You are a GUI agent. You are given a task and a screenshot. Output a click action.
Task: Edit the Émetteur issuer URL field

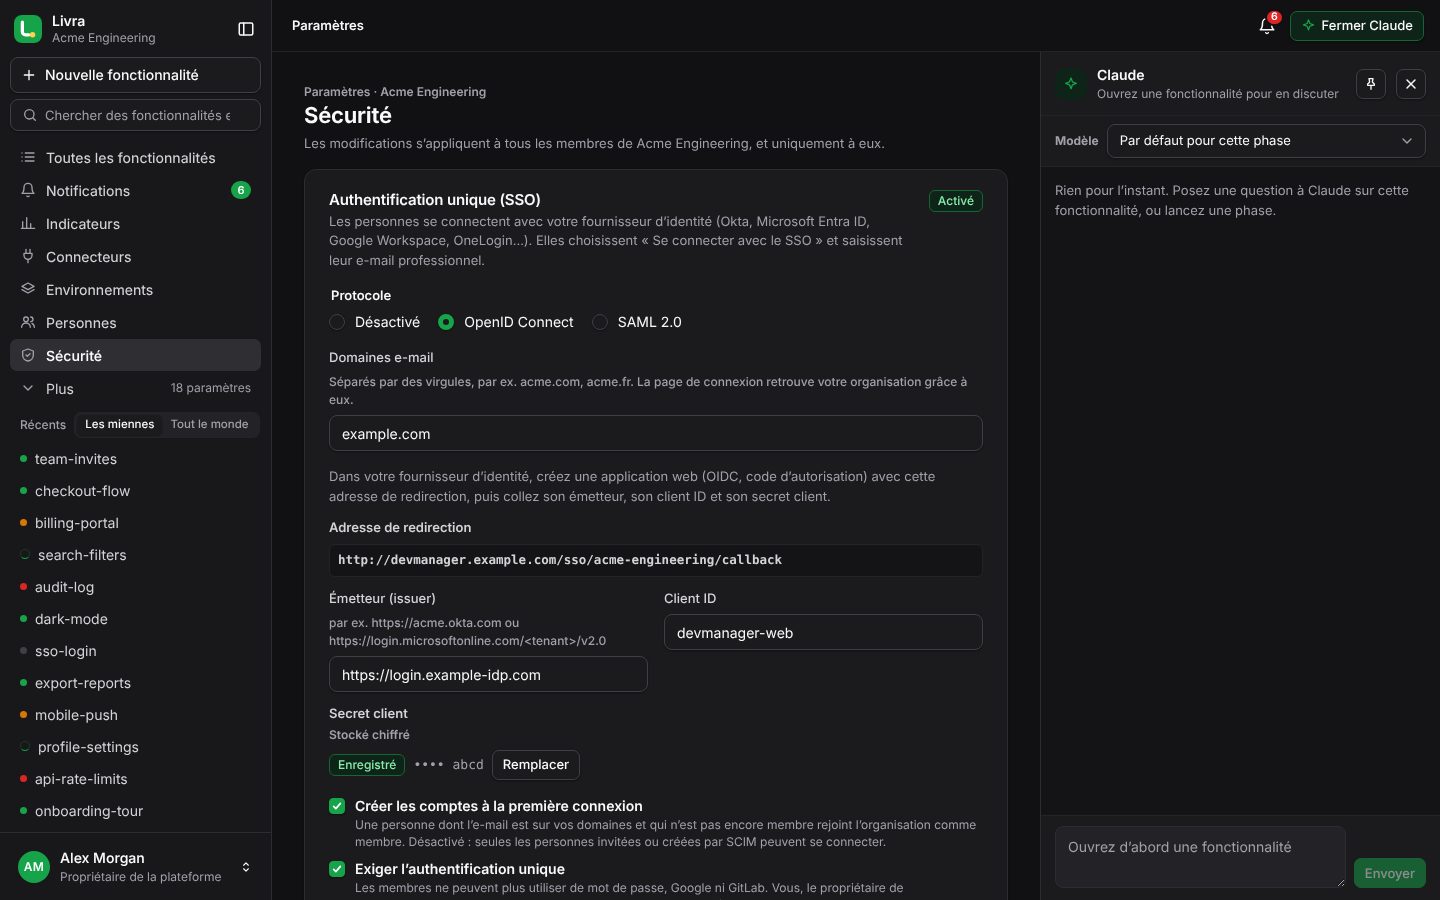(x=488, y=674)
